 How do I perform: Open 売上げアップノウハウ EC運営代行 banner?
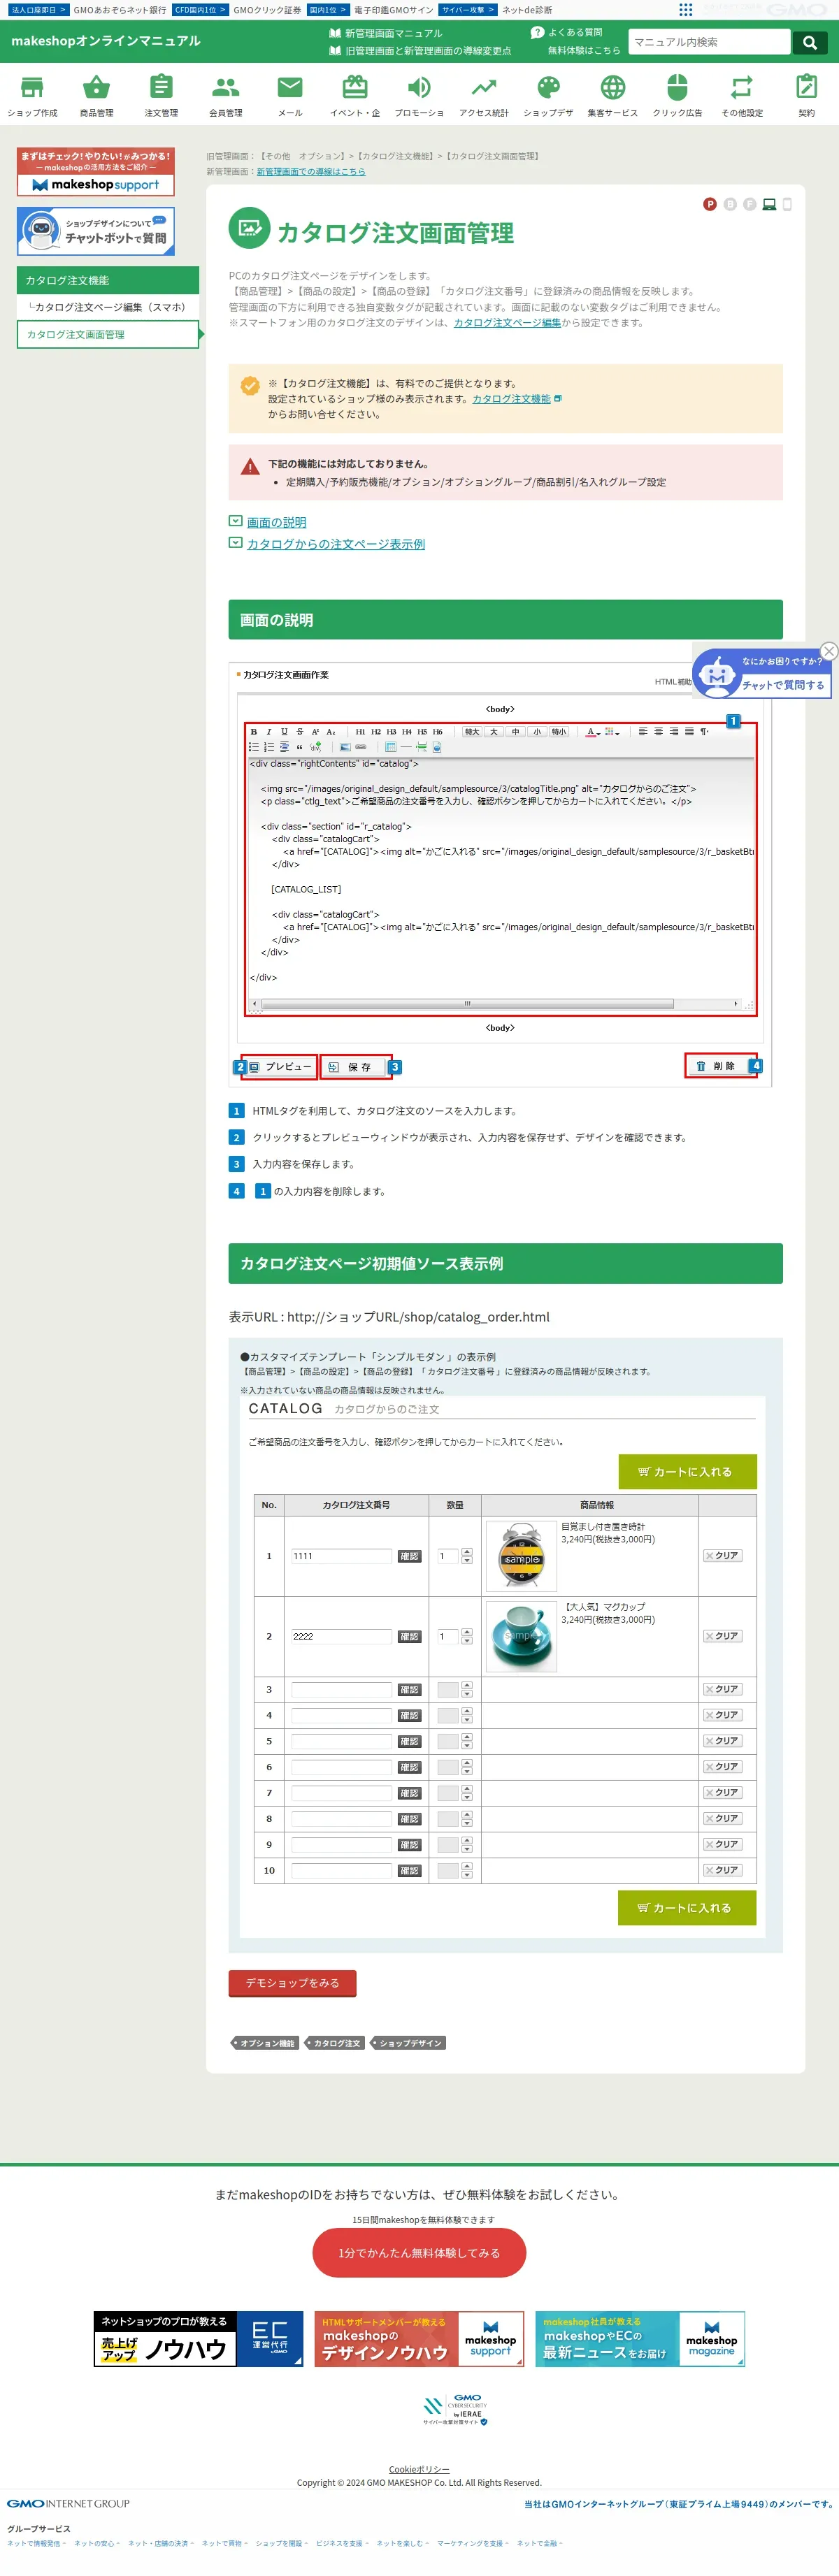click(x=198, y=2339)
